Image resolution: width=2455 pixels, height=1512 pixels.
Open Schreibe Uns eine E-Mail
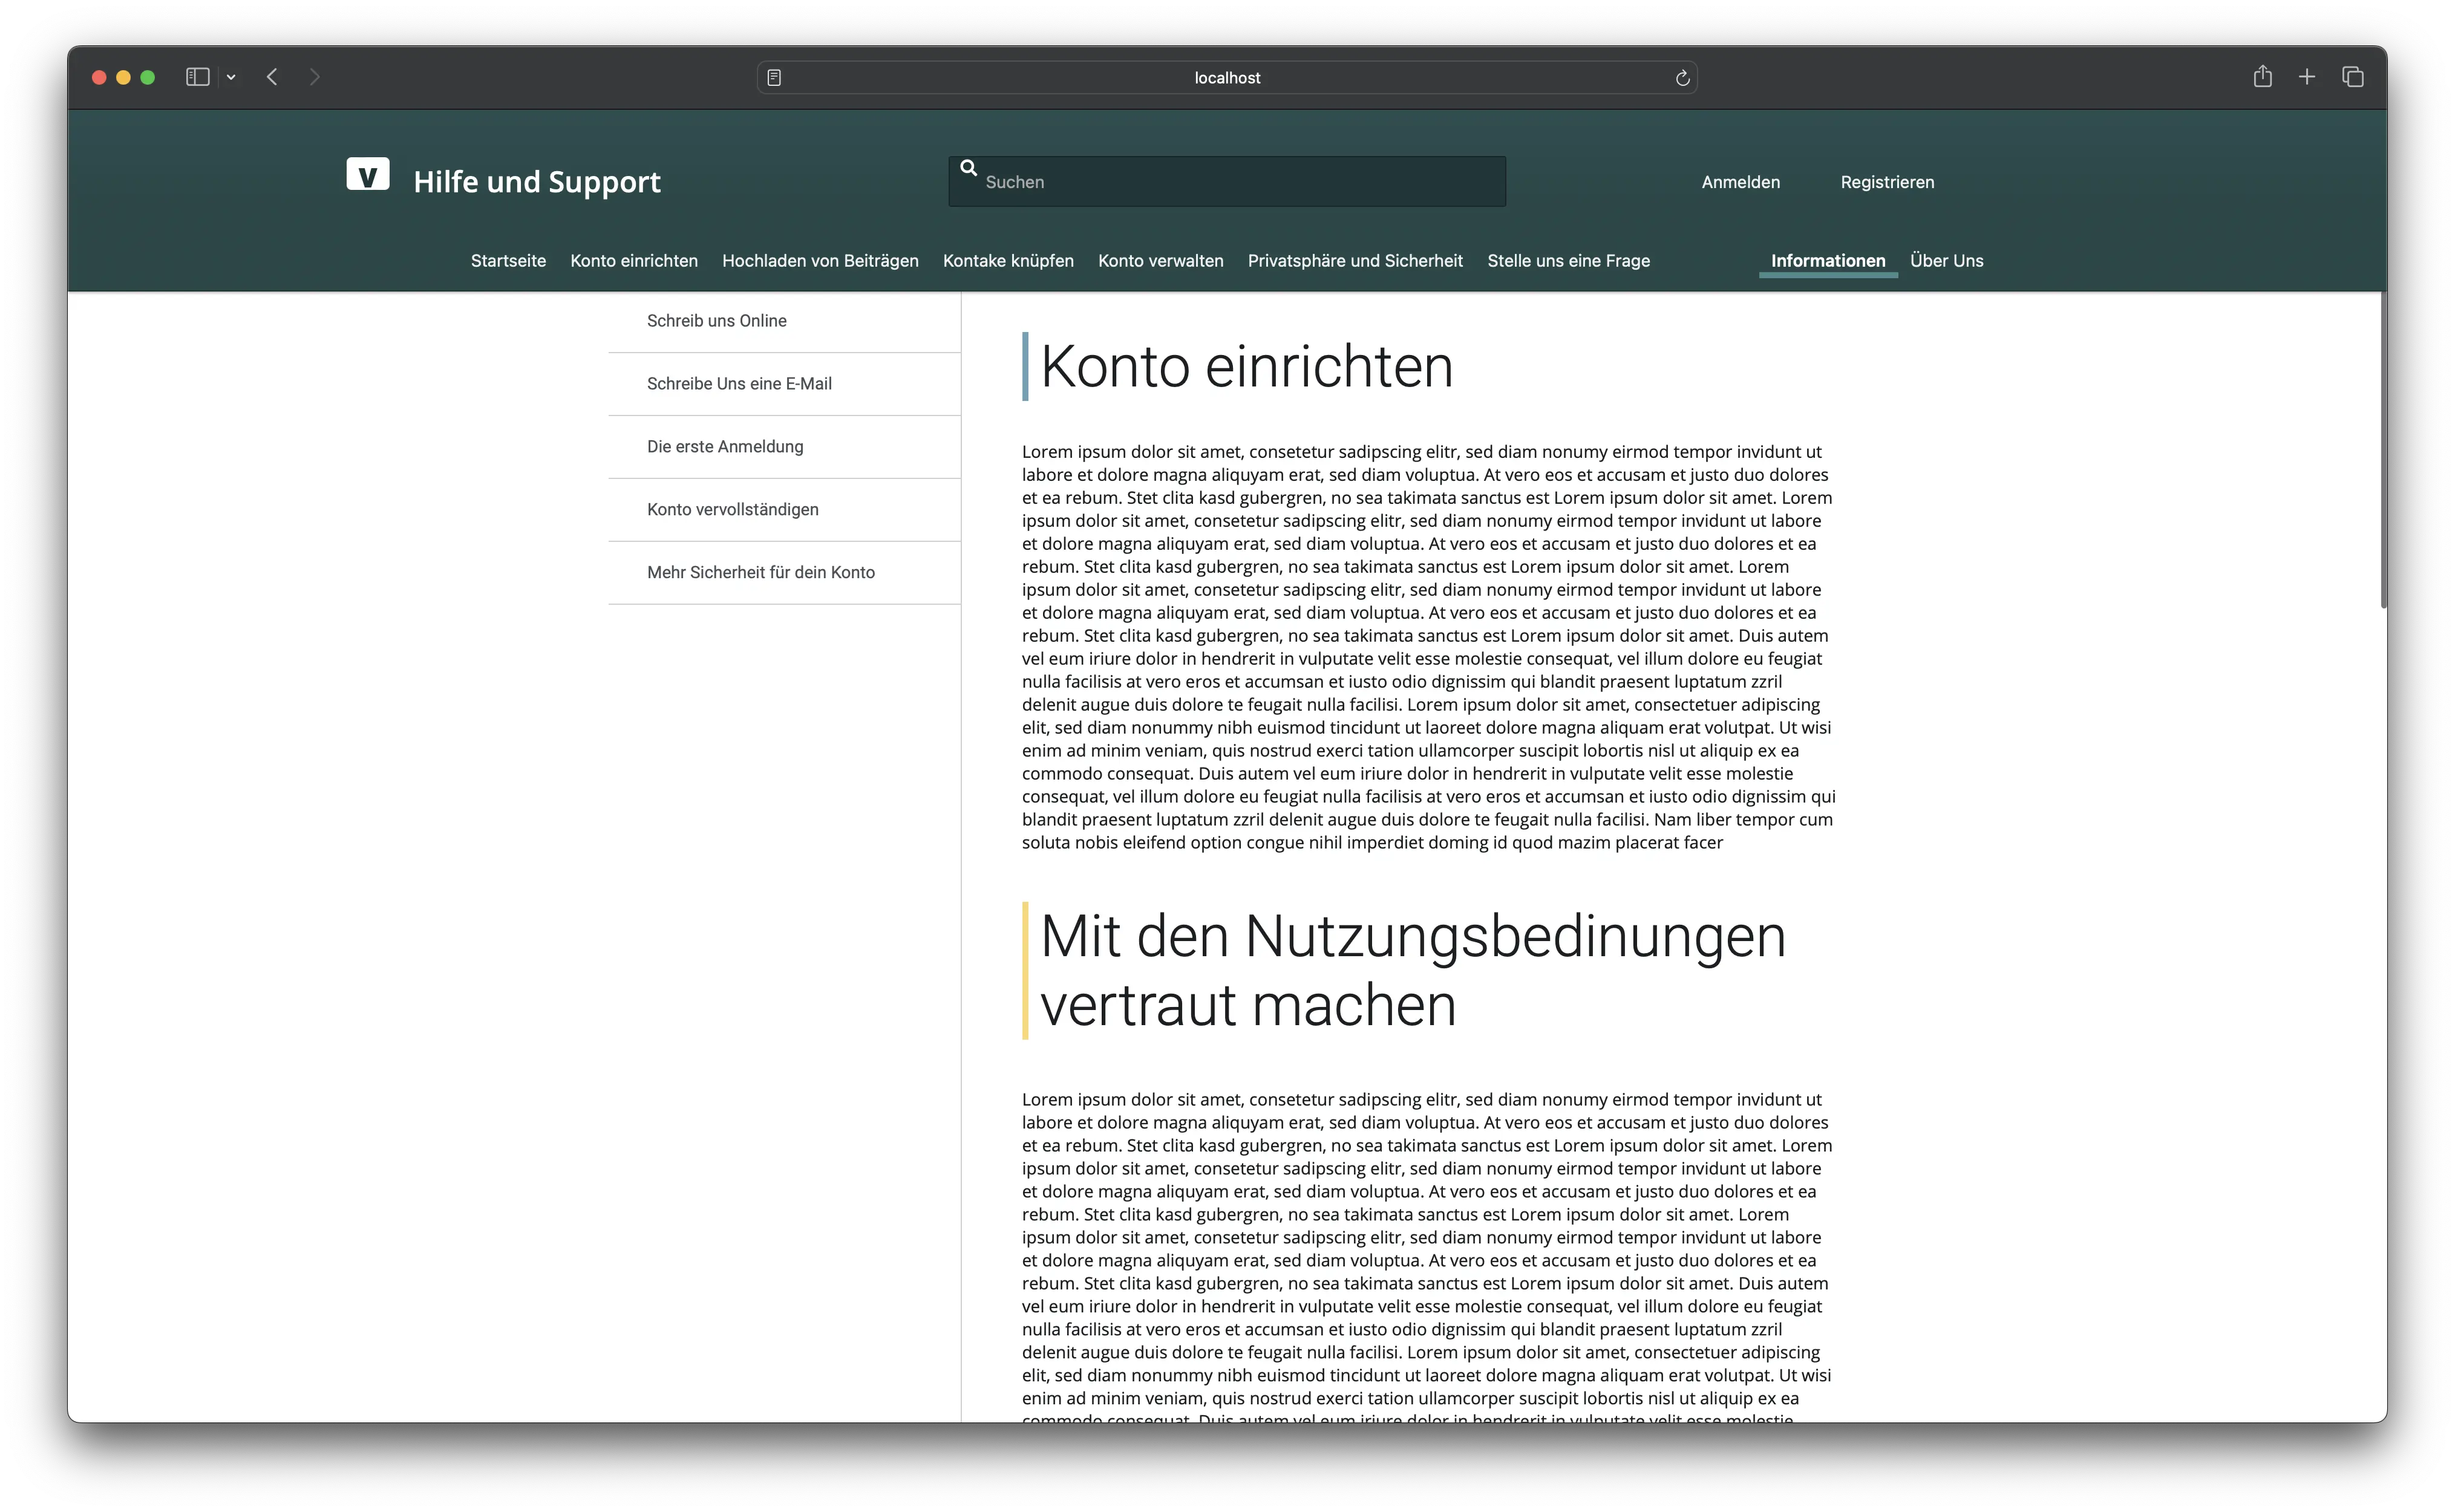(739, 384)
